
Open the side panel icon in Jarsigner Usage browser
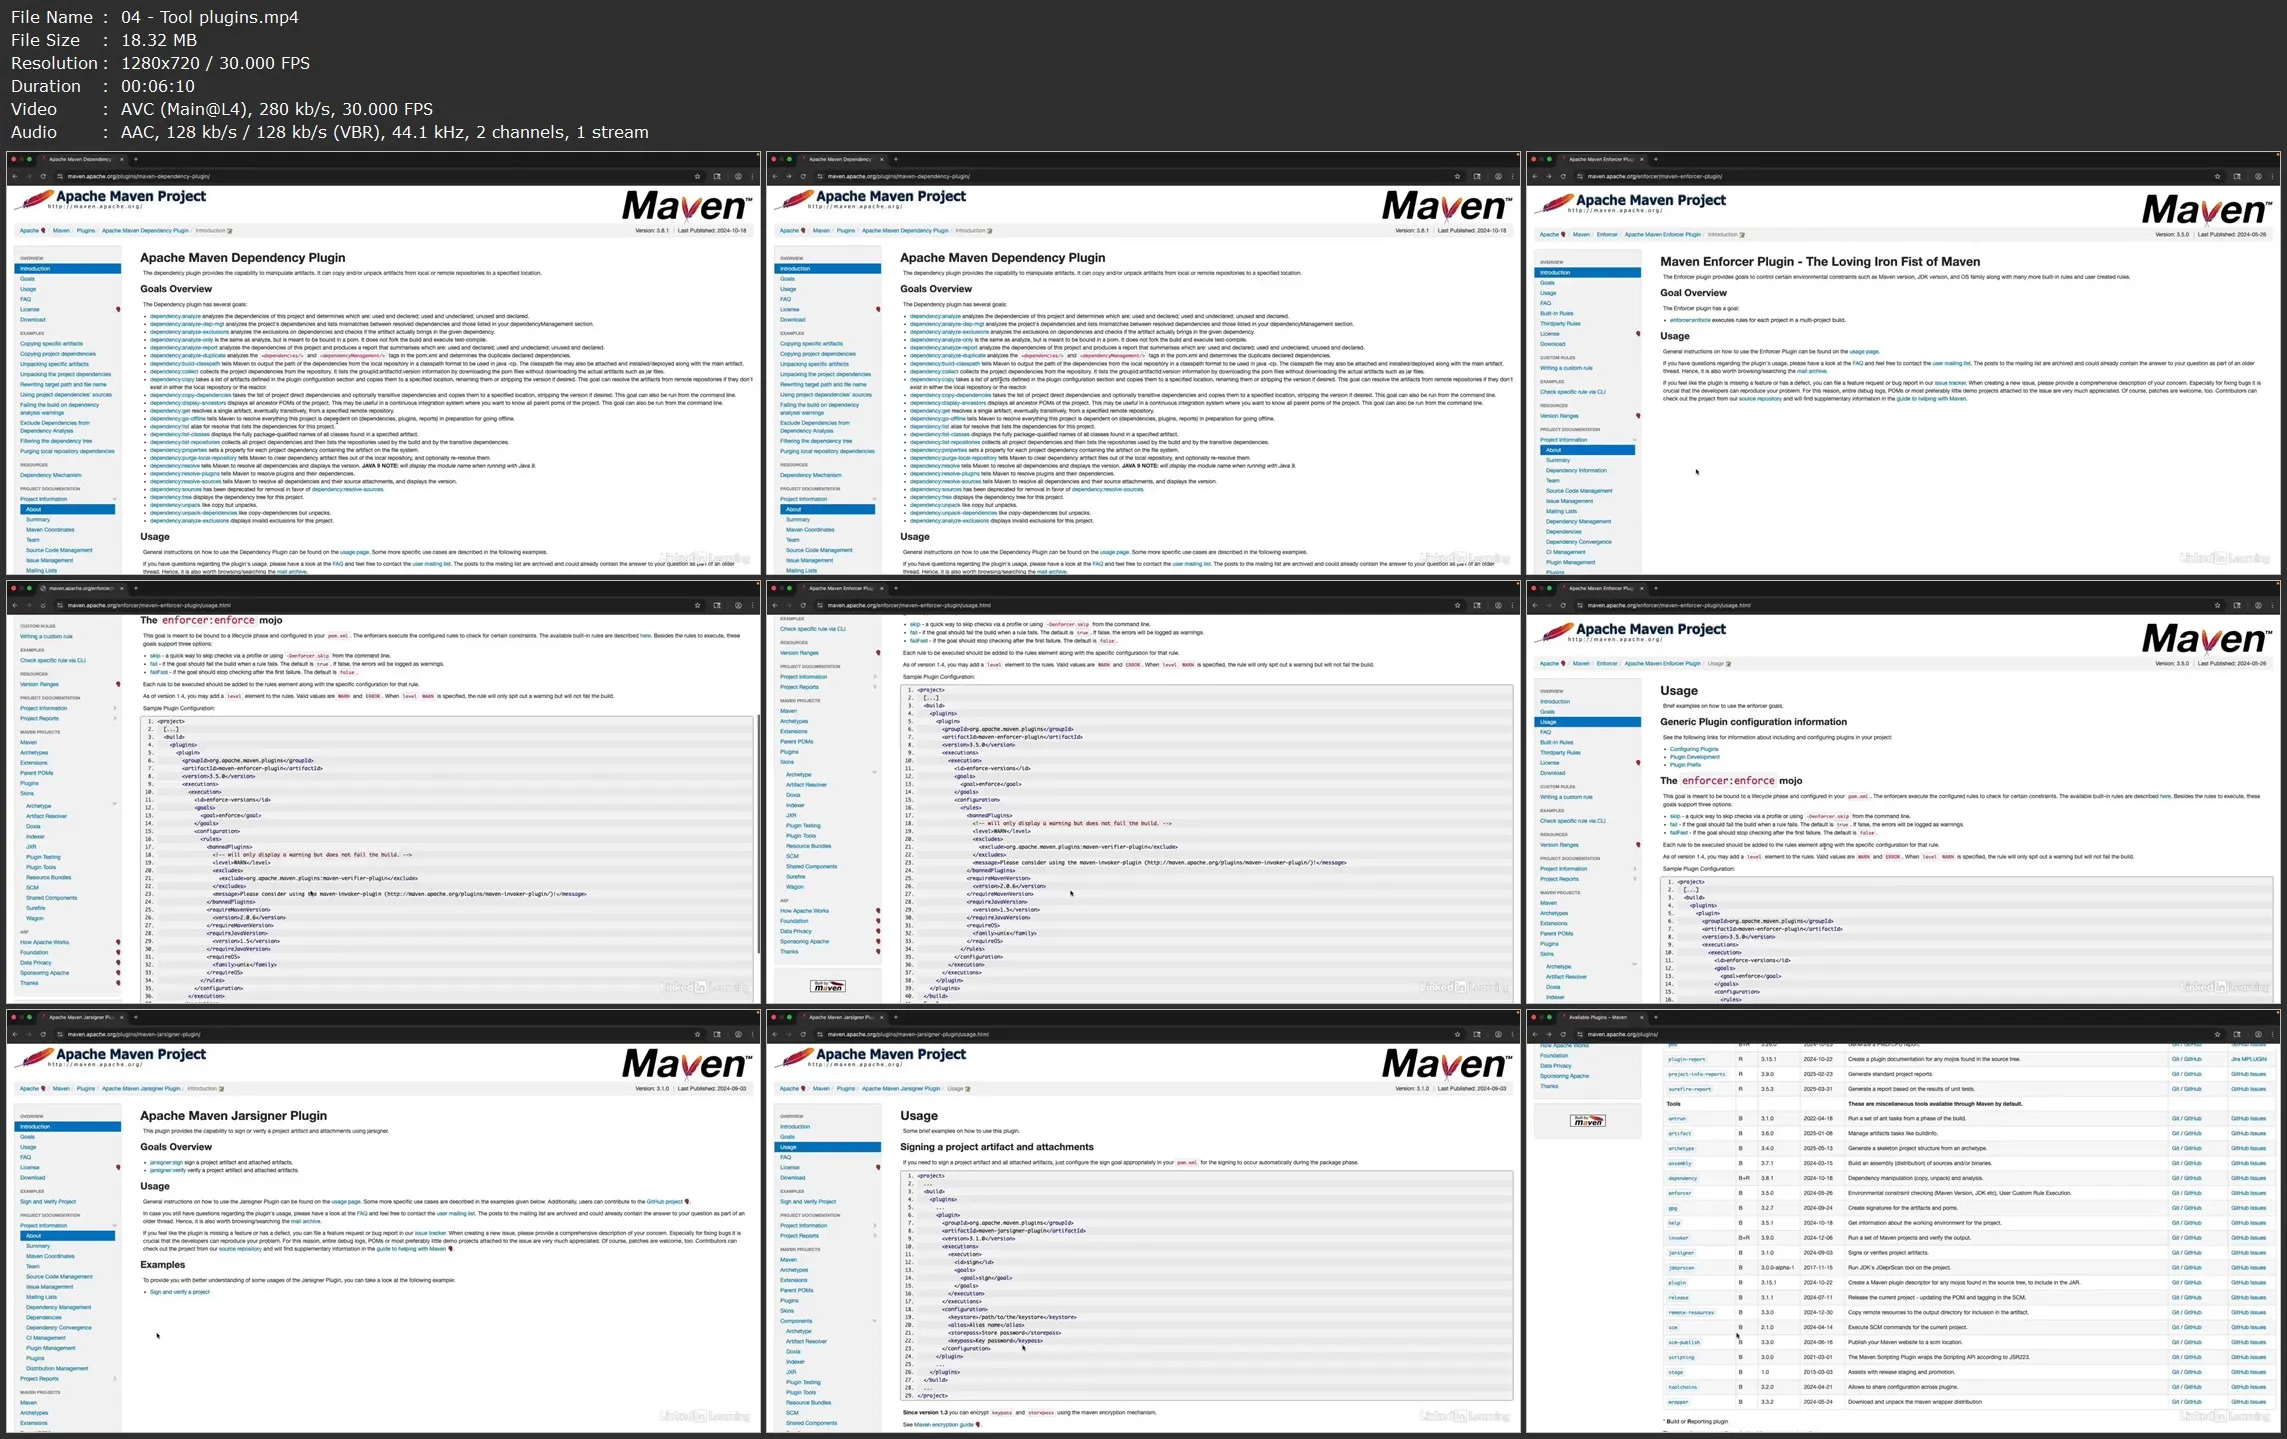point(1477,1034)
